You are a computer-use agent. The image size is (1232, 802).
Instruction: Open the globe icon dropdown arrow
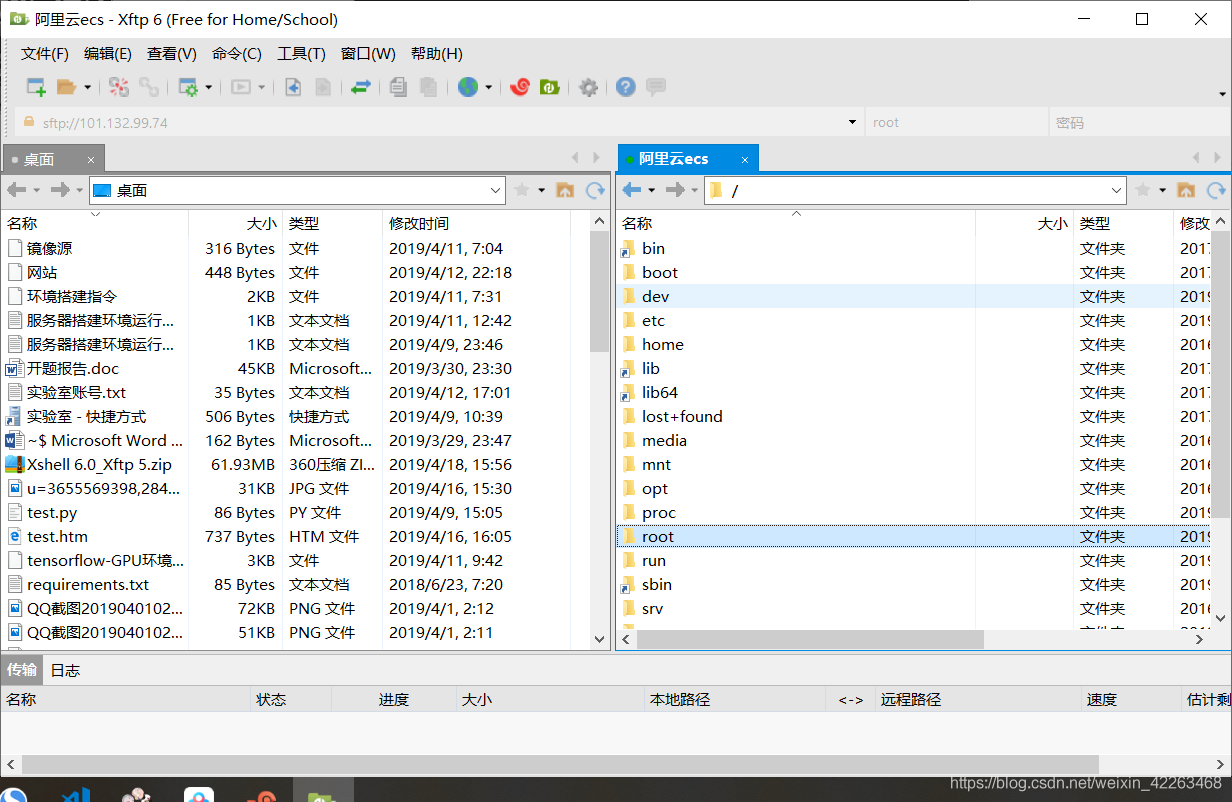coord(489,88)
